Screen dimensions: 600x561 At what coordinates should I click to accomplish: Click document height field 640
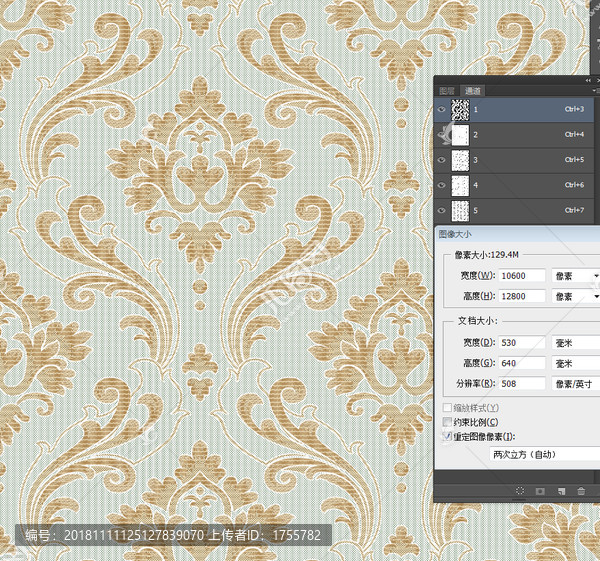coord(522,363)
